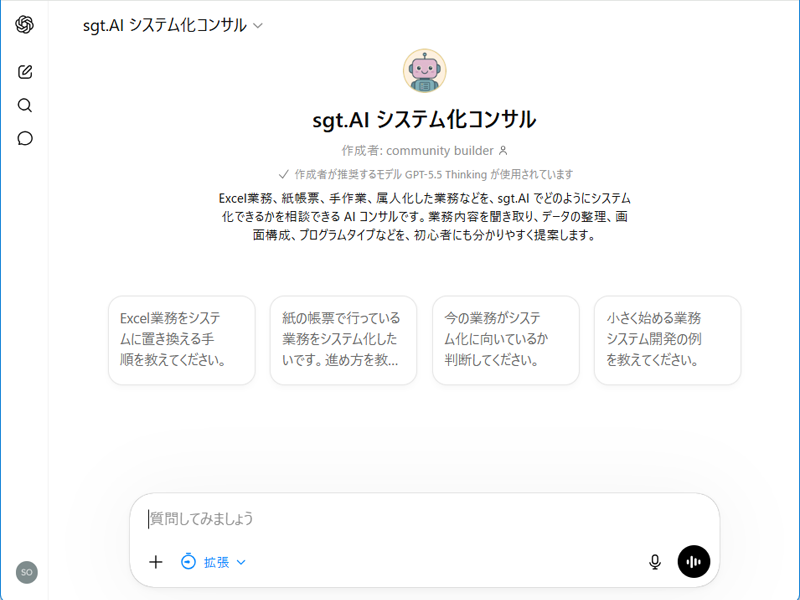Screen dimensions: 800x600
Task: Start a new chat with pencil icon
Action: (24, 71)
